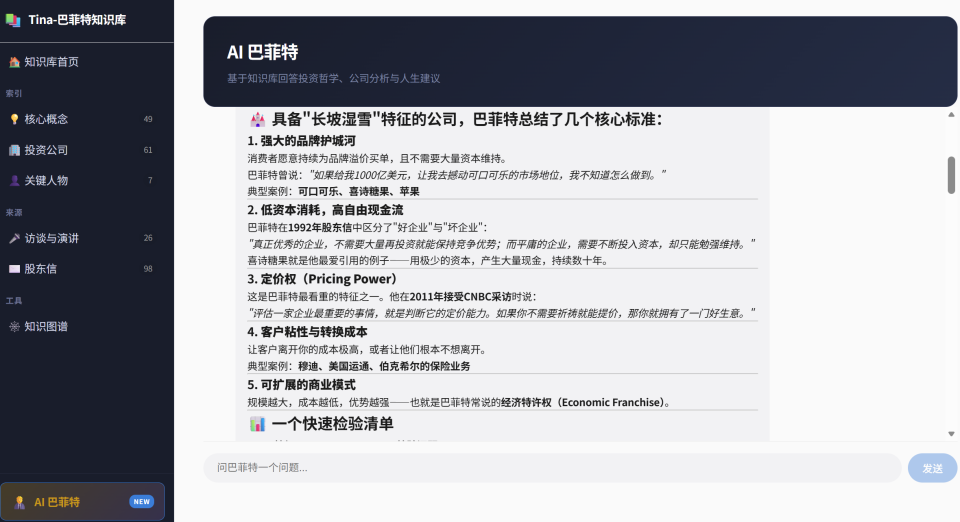This screenshot has height=522, width=960.
Task: Click the Tina-巴菲特知识库 title
Action: click(77, 20)
